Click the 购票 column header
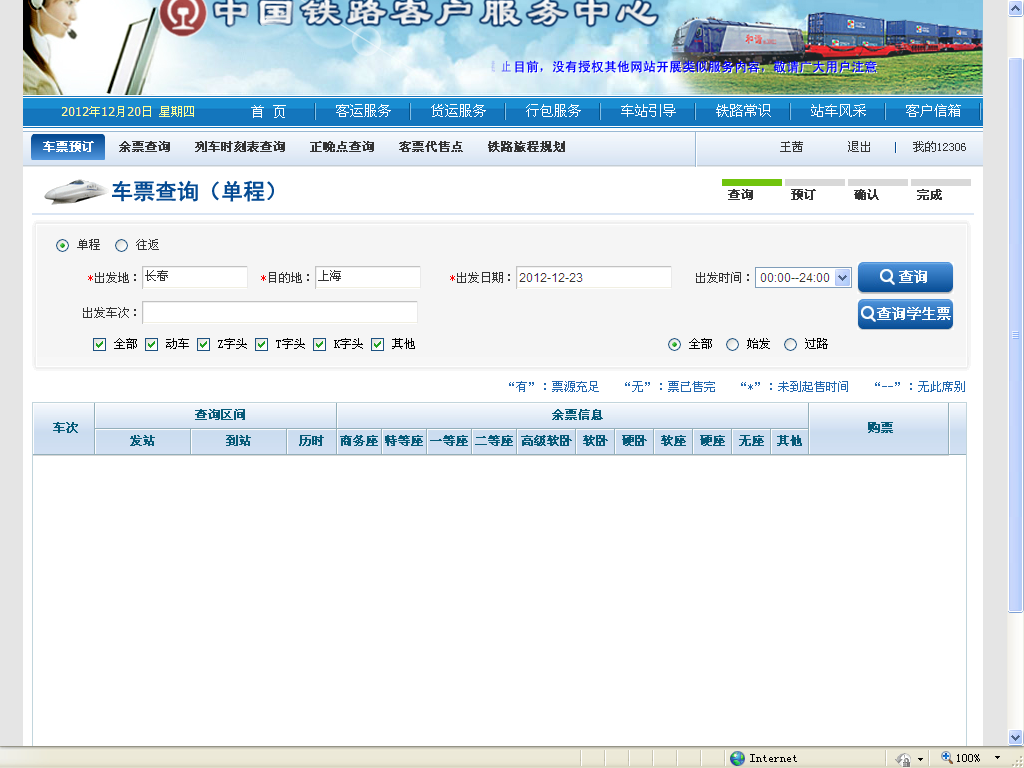Screen dimensions: 1024x768 [x=879, y=428]
